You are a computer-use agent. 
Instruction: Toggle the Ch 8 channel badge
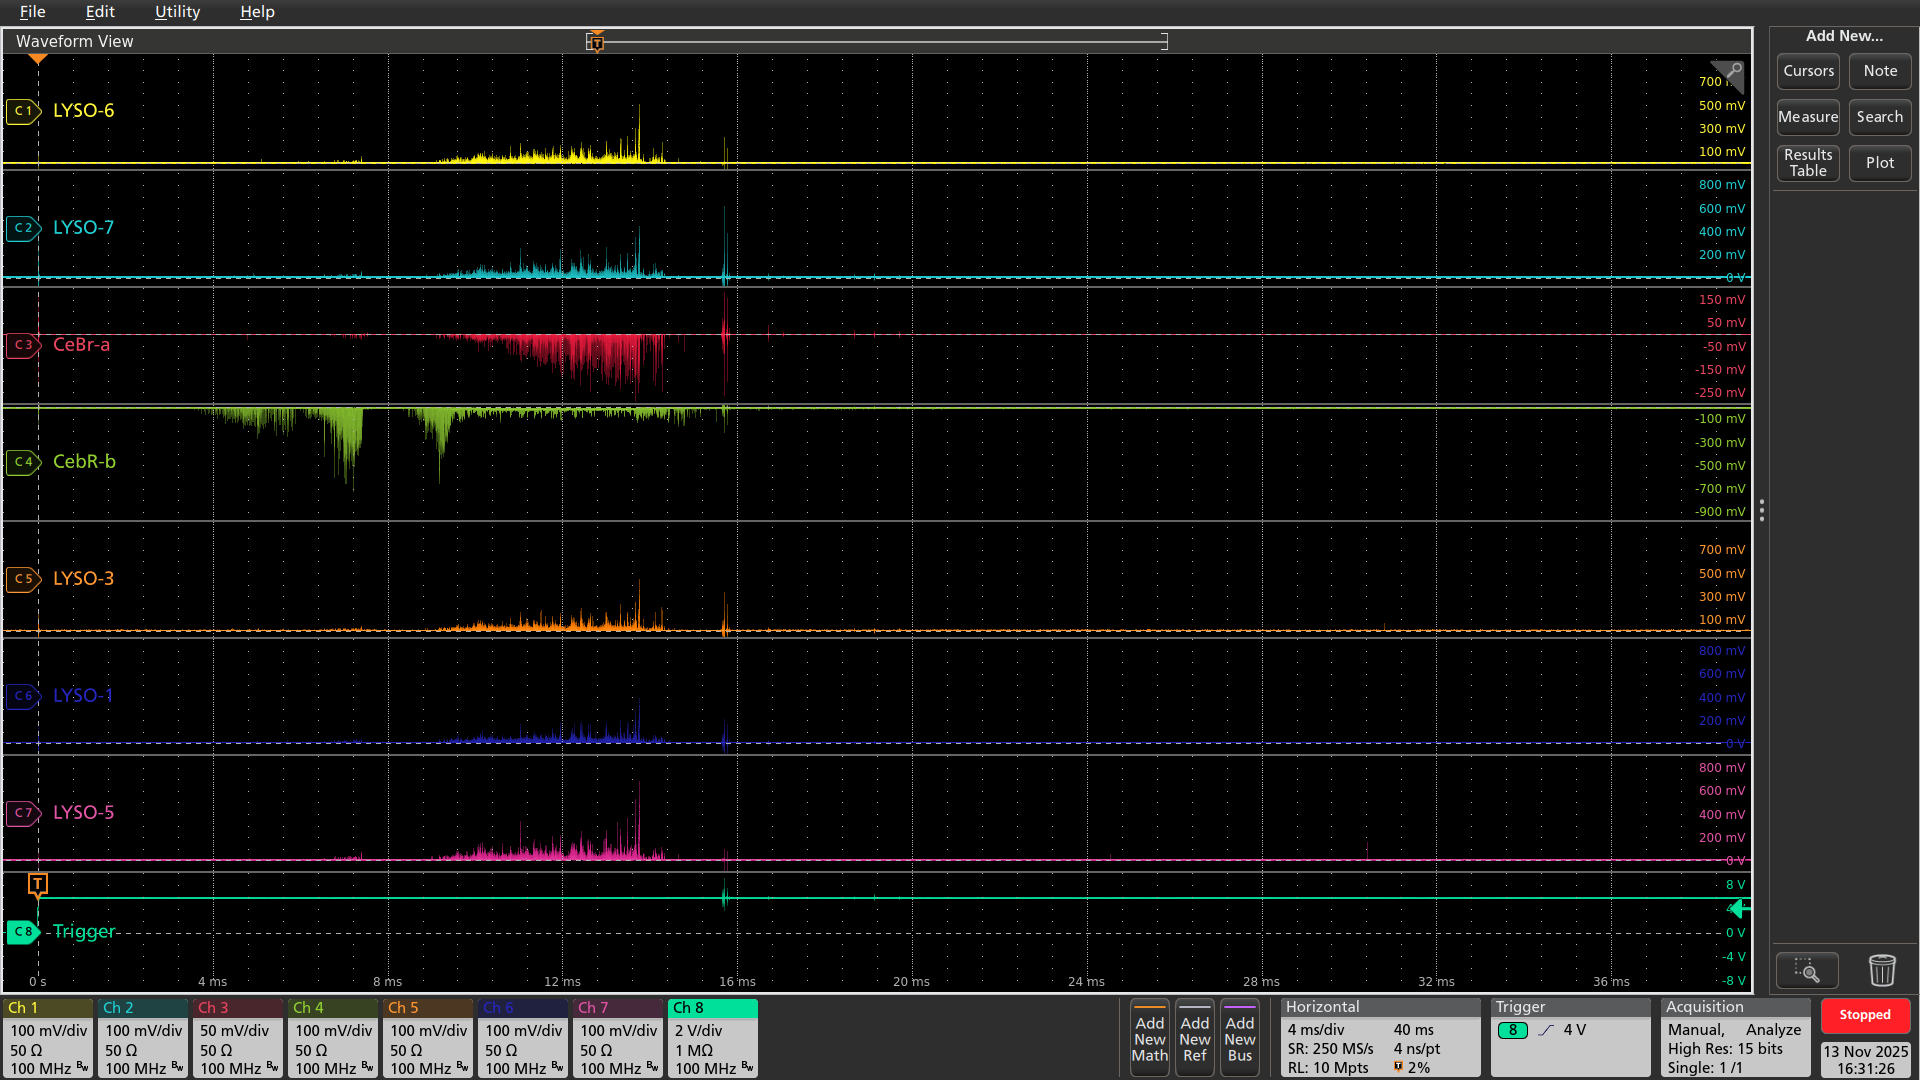713,1038
